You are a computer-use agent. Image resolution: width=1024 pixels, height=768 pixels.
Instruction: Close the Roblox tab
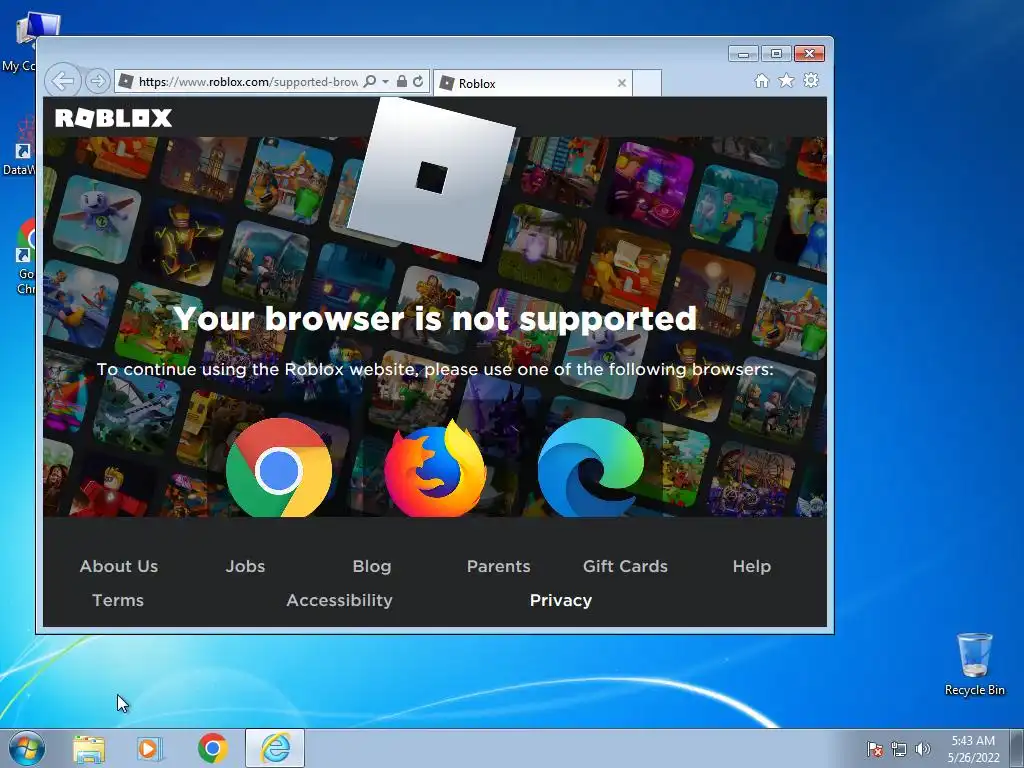(x=622, y=83)
